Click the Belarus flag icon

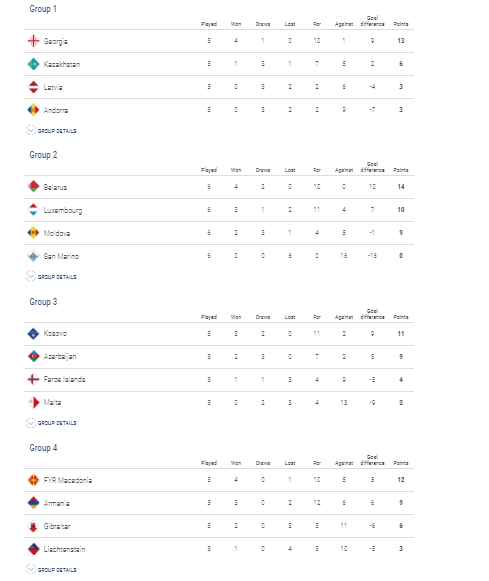33,186
